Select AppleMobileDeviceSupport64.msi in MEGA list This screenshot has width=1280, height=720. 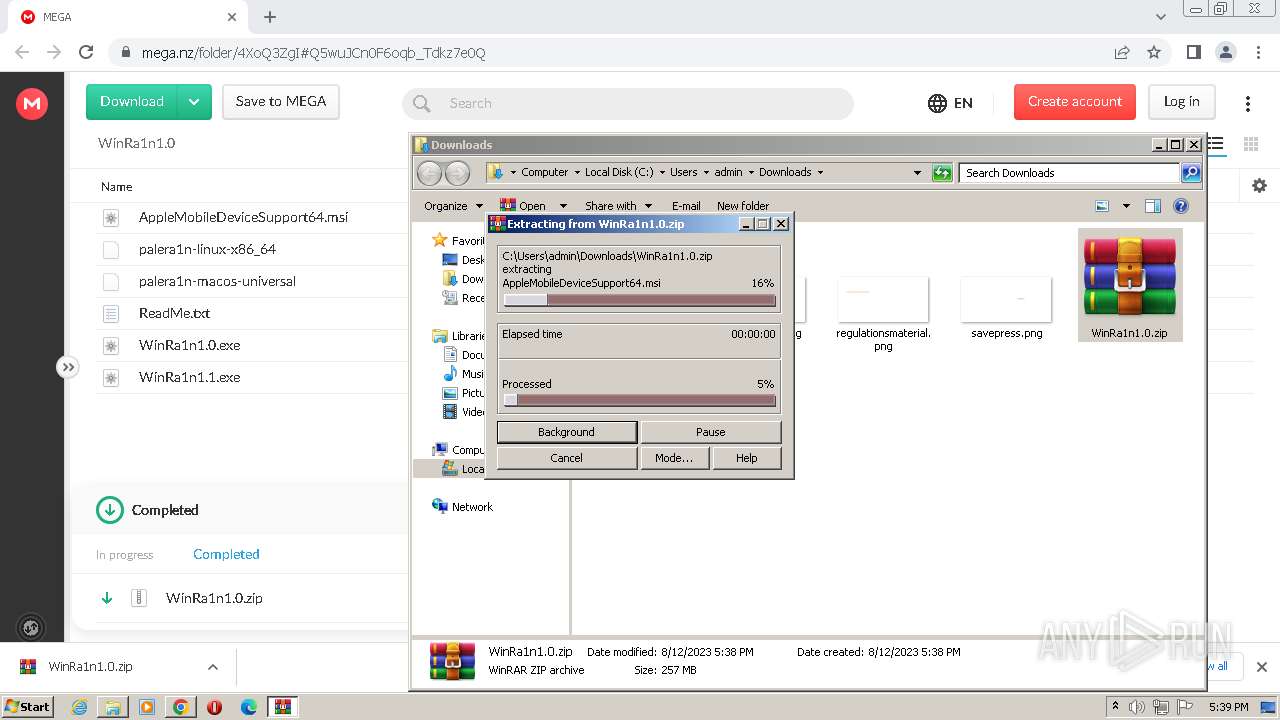click(x=243, y=217)
